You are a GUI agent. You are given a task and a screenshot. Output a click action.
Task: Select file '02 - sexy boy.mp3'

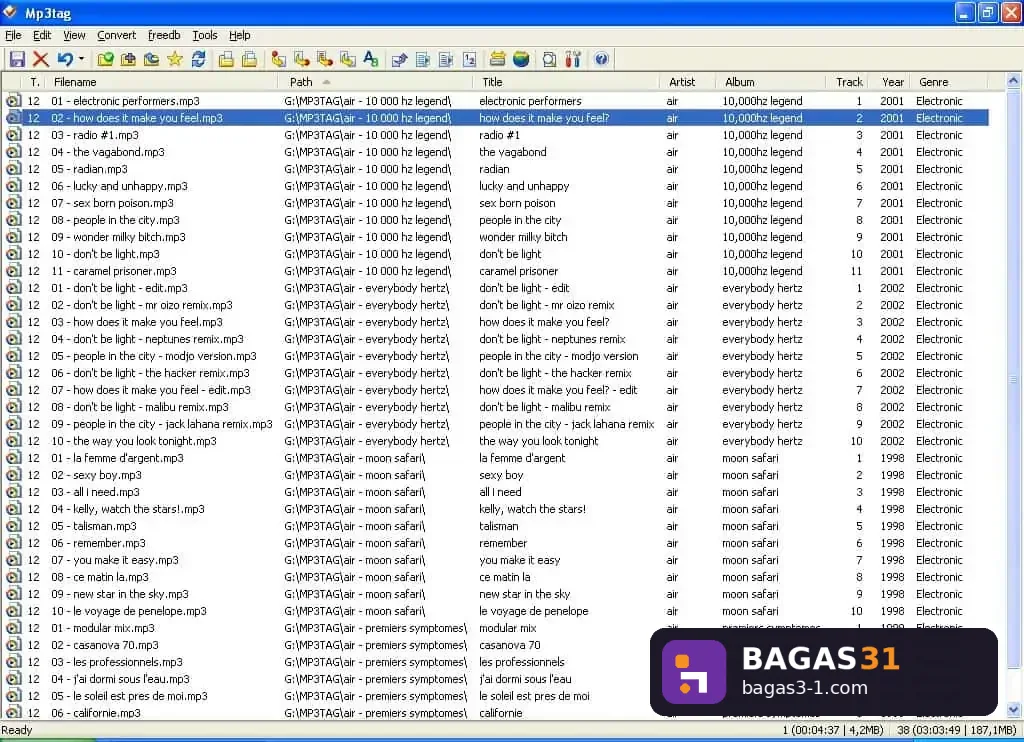96,475
